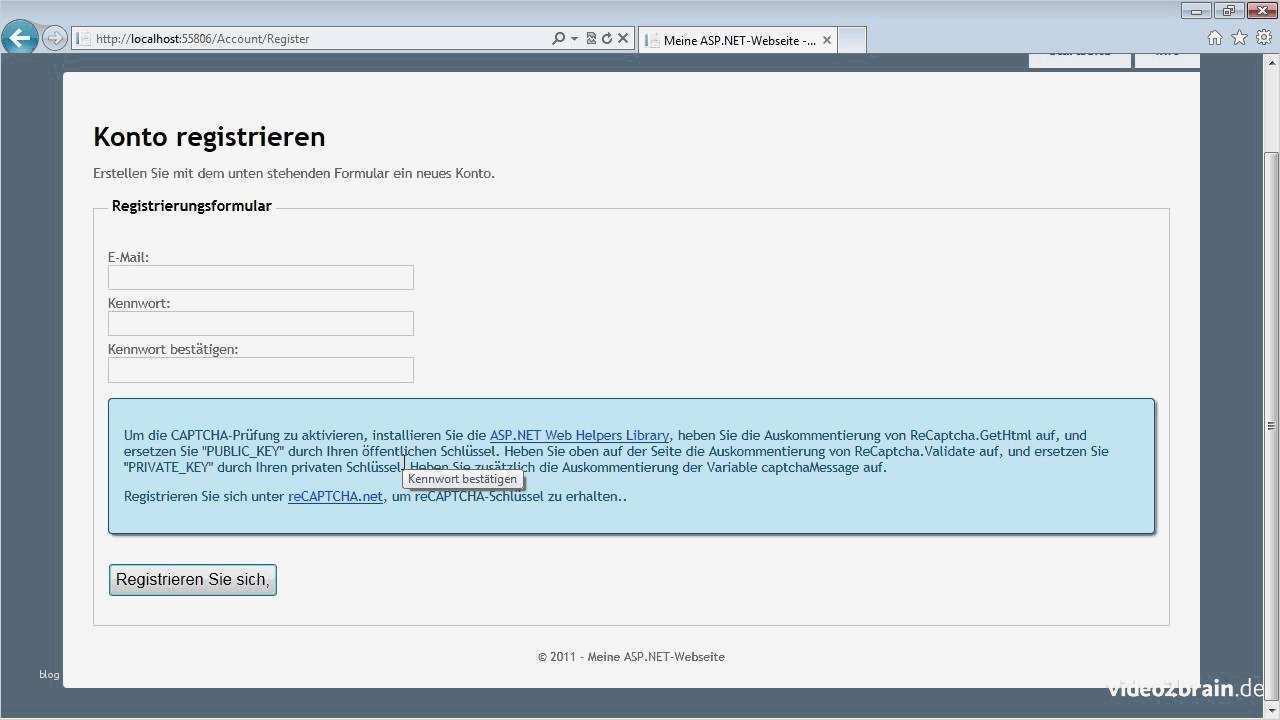Close the Meine ASP.NET-Webseite tab
The height and width of the screenshot is (720, 1280).
coord(827,40)
